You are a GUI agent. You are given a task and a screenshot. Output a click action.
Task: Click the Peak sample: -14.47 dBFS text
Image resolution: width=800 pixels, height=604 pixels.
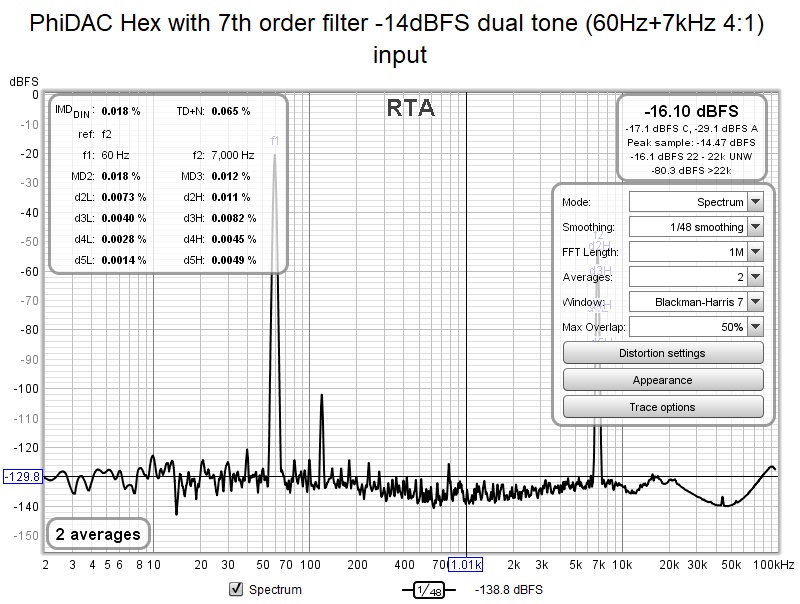(x=691, y=142)
